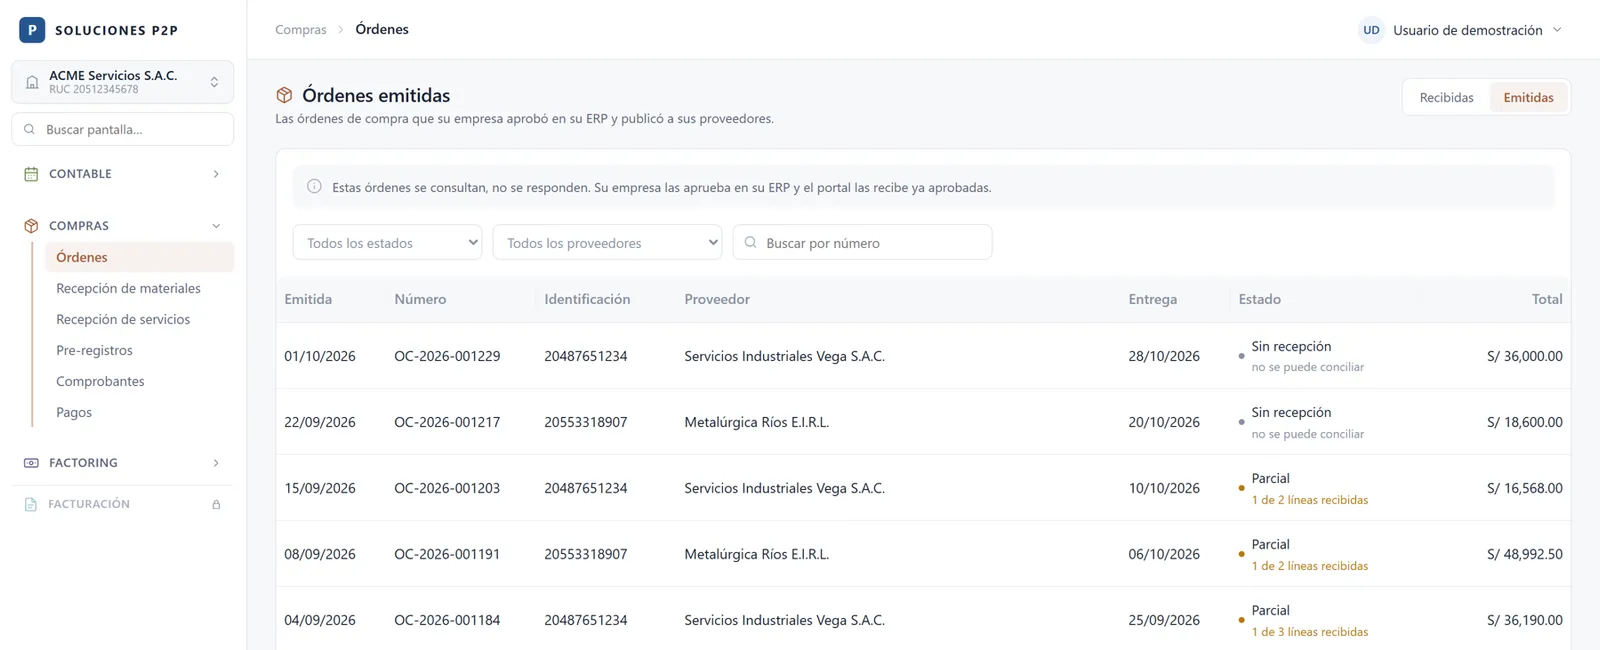Click the total S/ 36,000.00

pyautogui.click(x=1524, y=356)
